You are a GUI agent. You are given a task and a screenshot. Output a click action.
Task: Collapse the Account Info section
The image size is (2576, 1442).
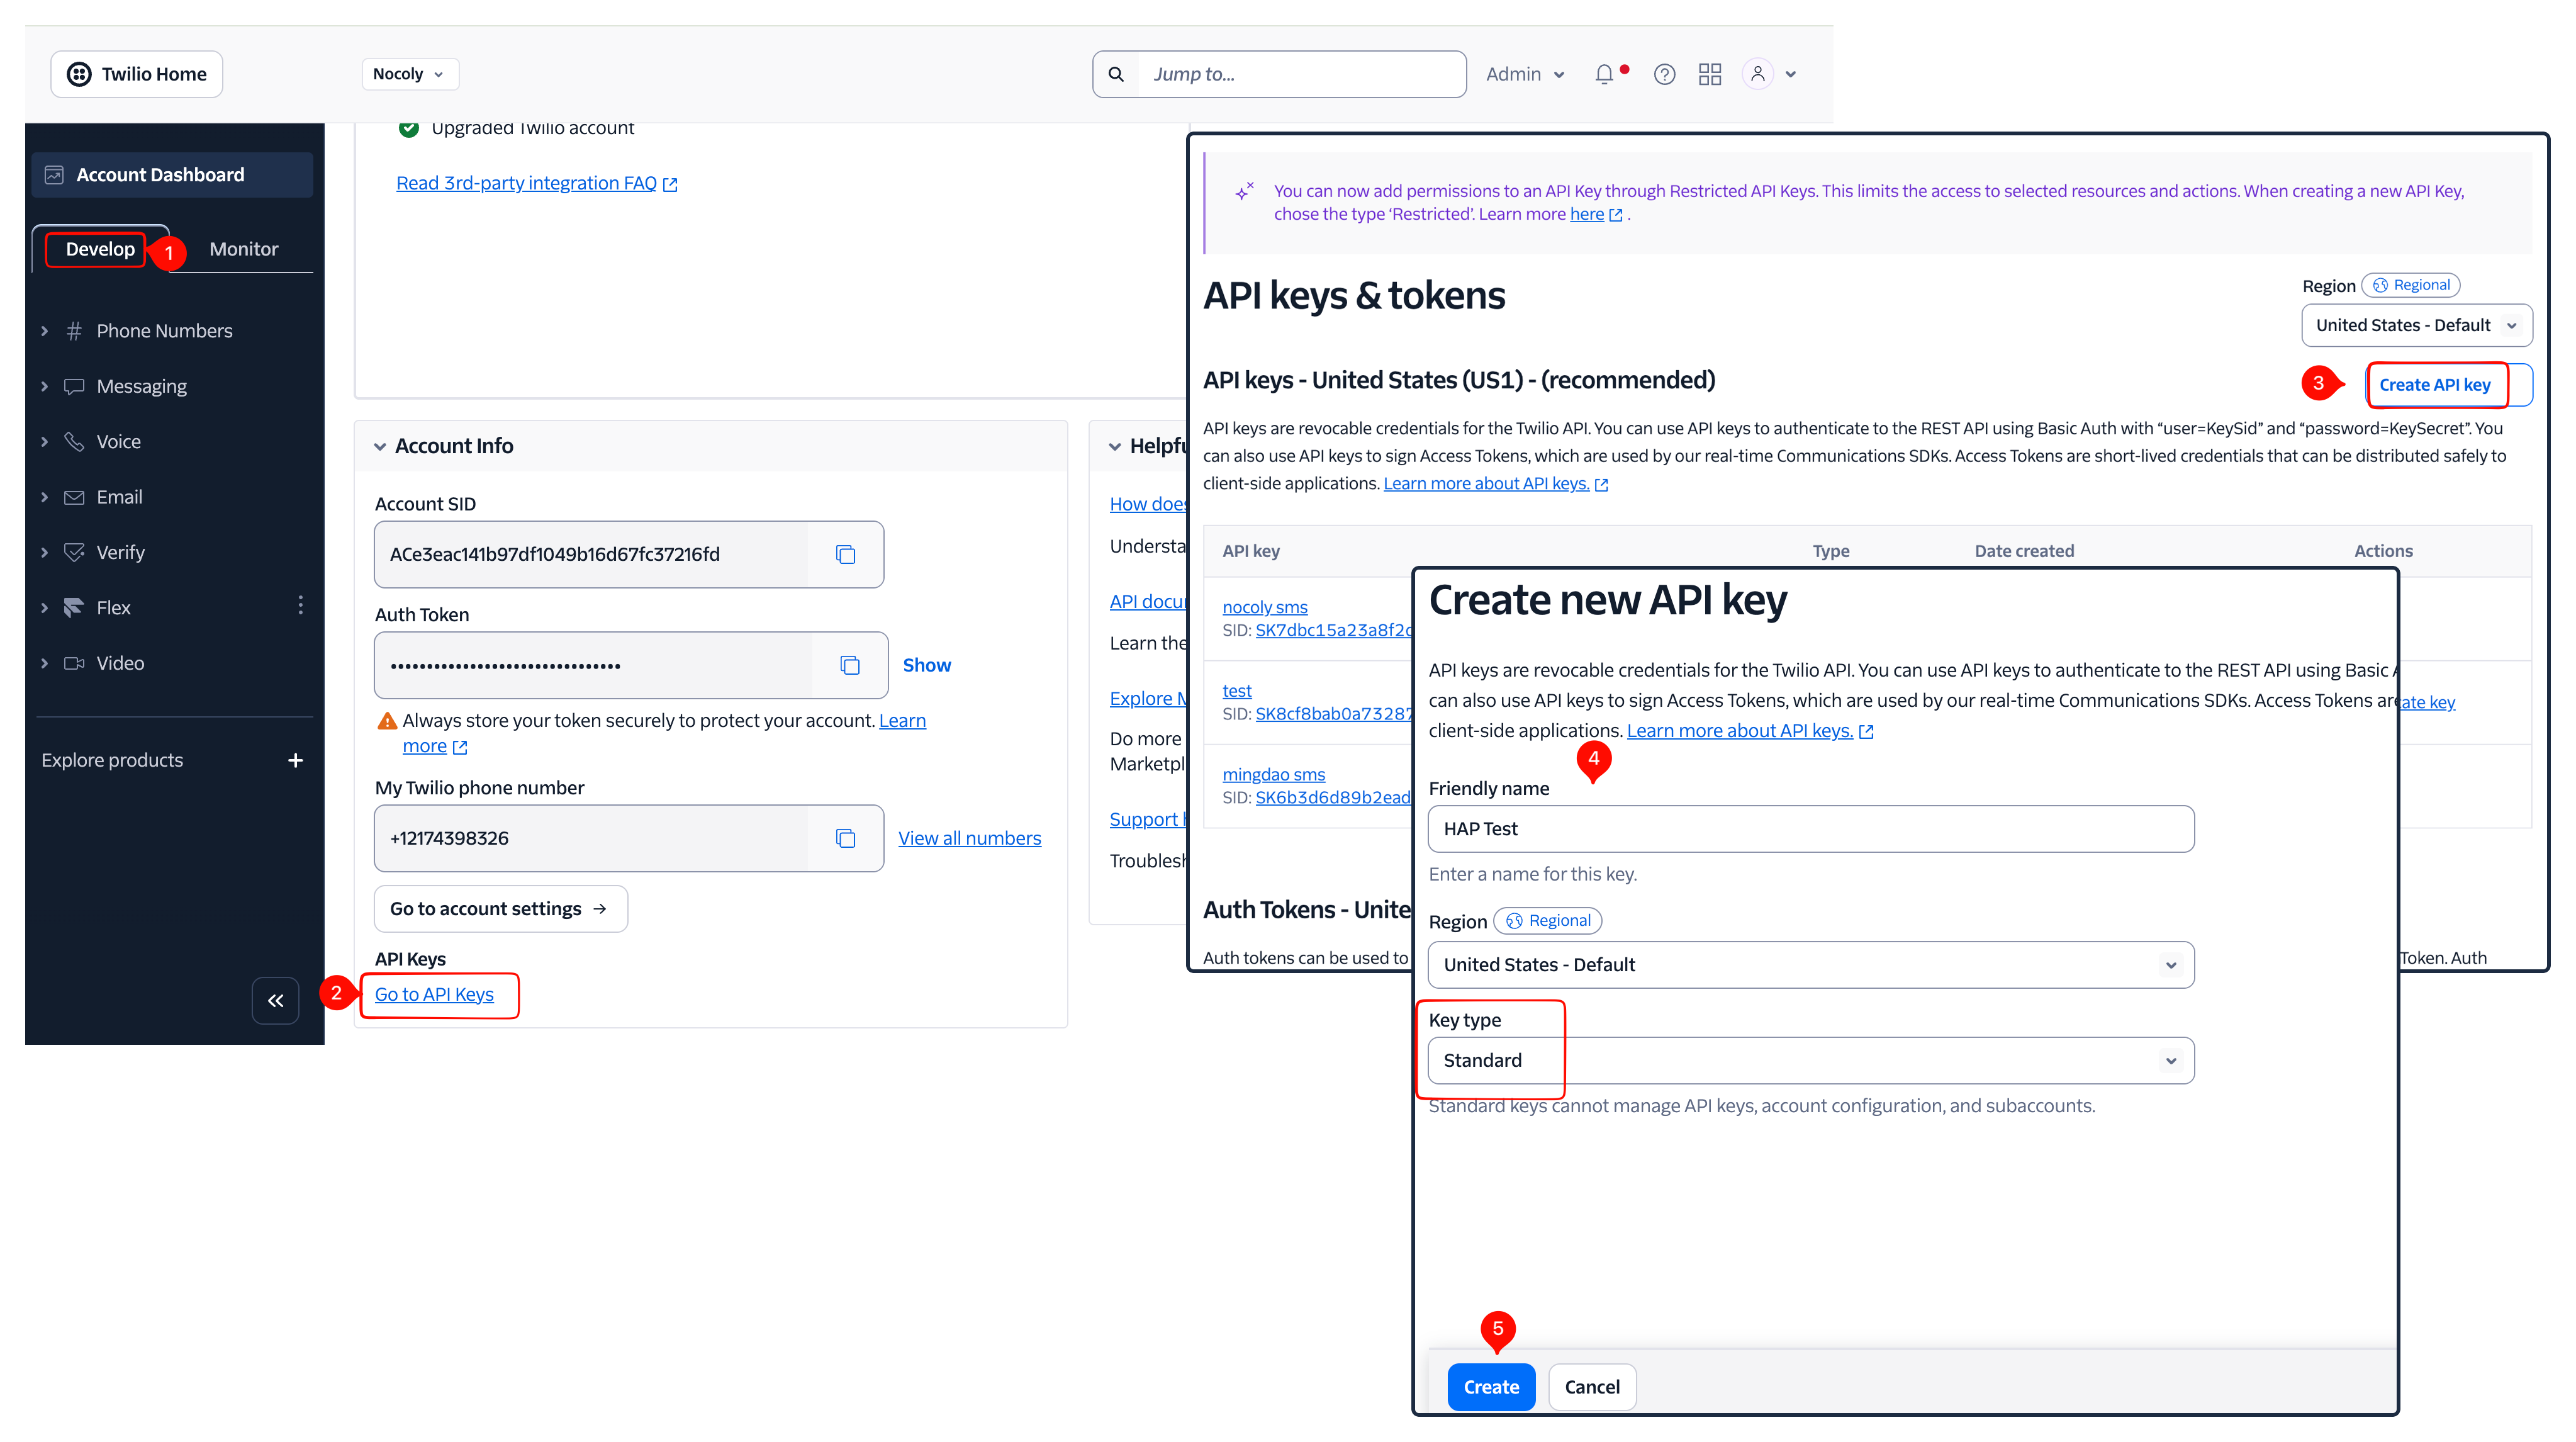point(380,446)
